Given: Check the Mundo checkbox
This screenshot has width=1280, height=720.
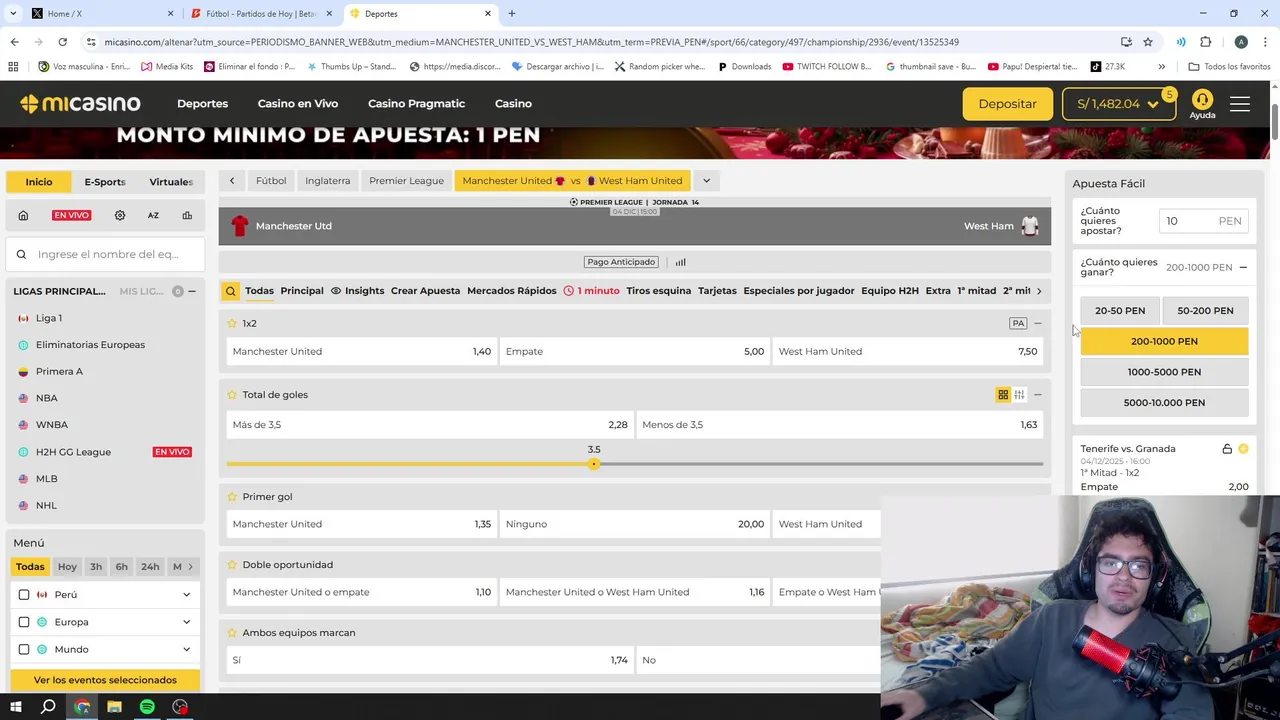Looking at the screenshot, I should click(24, 650).
